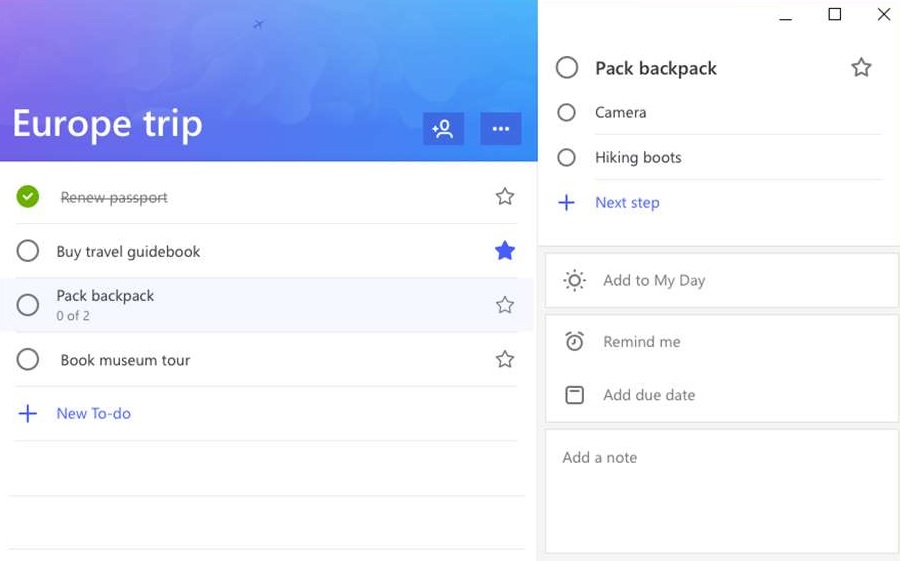Click the alarm clock Remind me icon
The image size is (900, 561).
574,342
